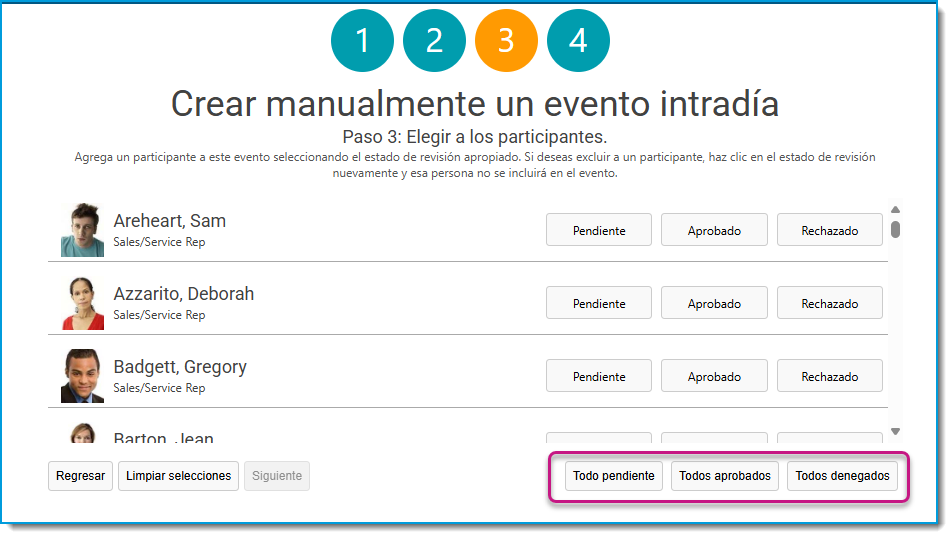
Task: Click the scrollbar up arrow
Action: coord(896,209)
